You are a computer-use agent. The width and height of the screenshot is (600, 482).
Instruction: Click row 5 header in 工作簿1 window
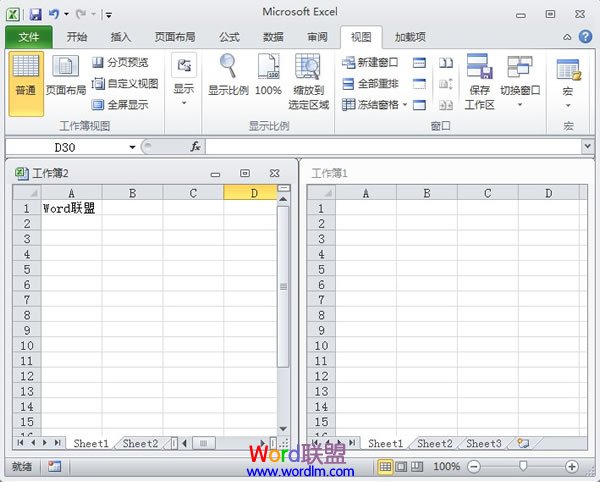[x=321, y=269]
